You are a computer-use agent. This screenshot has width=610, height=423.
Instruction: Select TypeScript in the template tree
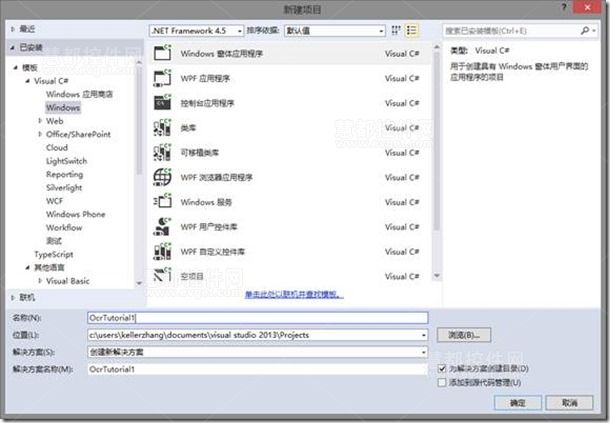(x=54, y=254)
